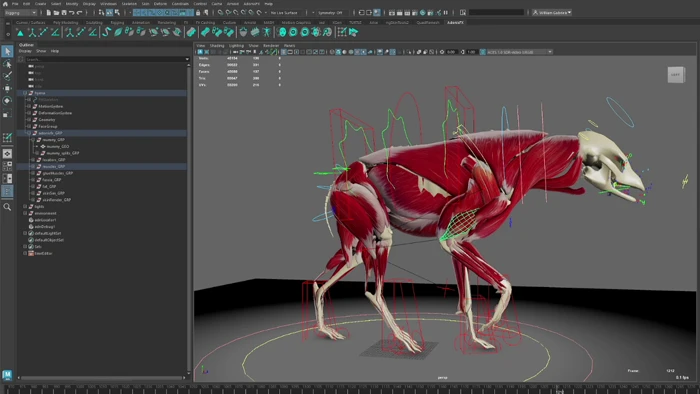The width and height of the screenshot is (700, 394).
Task: Click the teal S-curve icon on shelf
Action: click(106, 32)
